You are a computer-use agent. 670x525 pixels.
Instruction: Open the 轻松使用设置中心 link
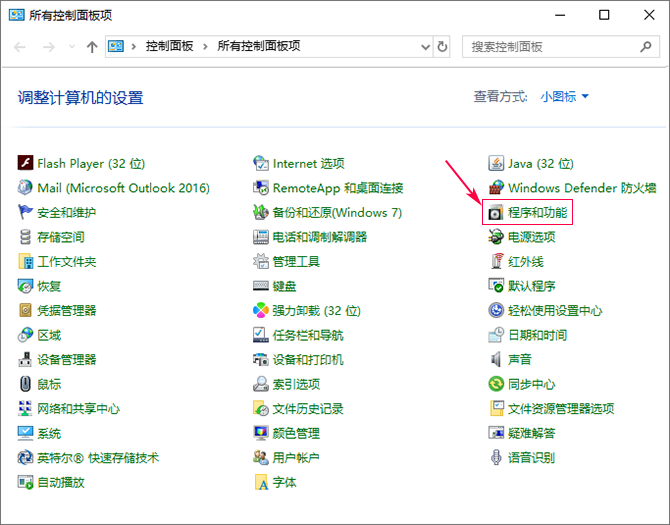click(555, 310)
